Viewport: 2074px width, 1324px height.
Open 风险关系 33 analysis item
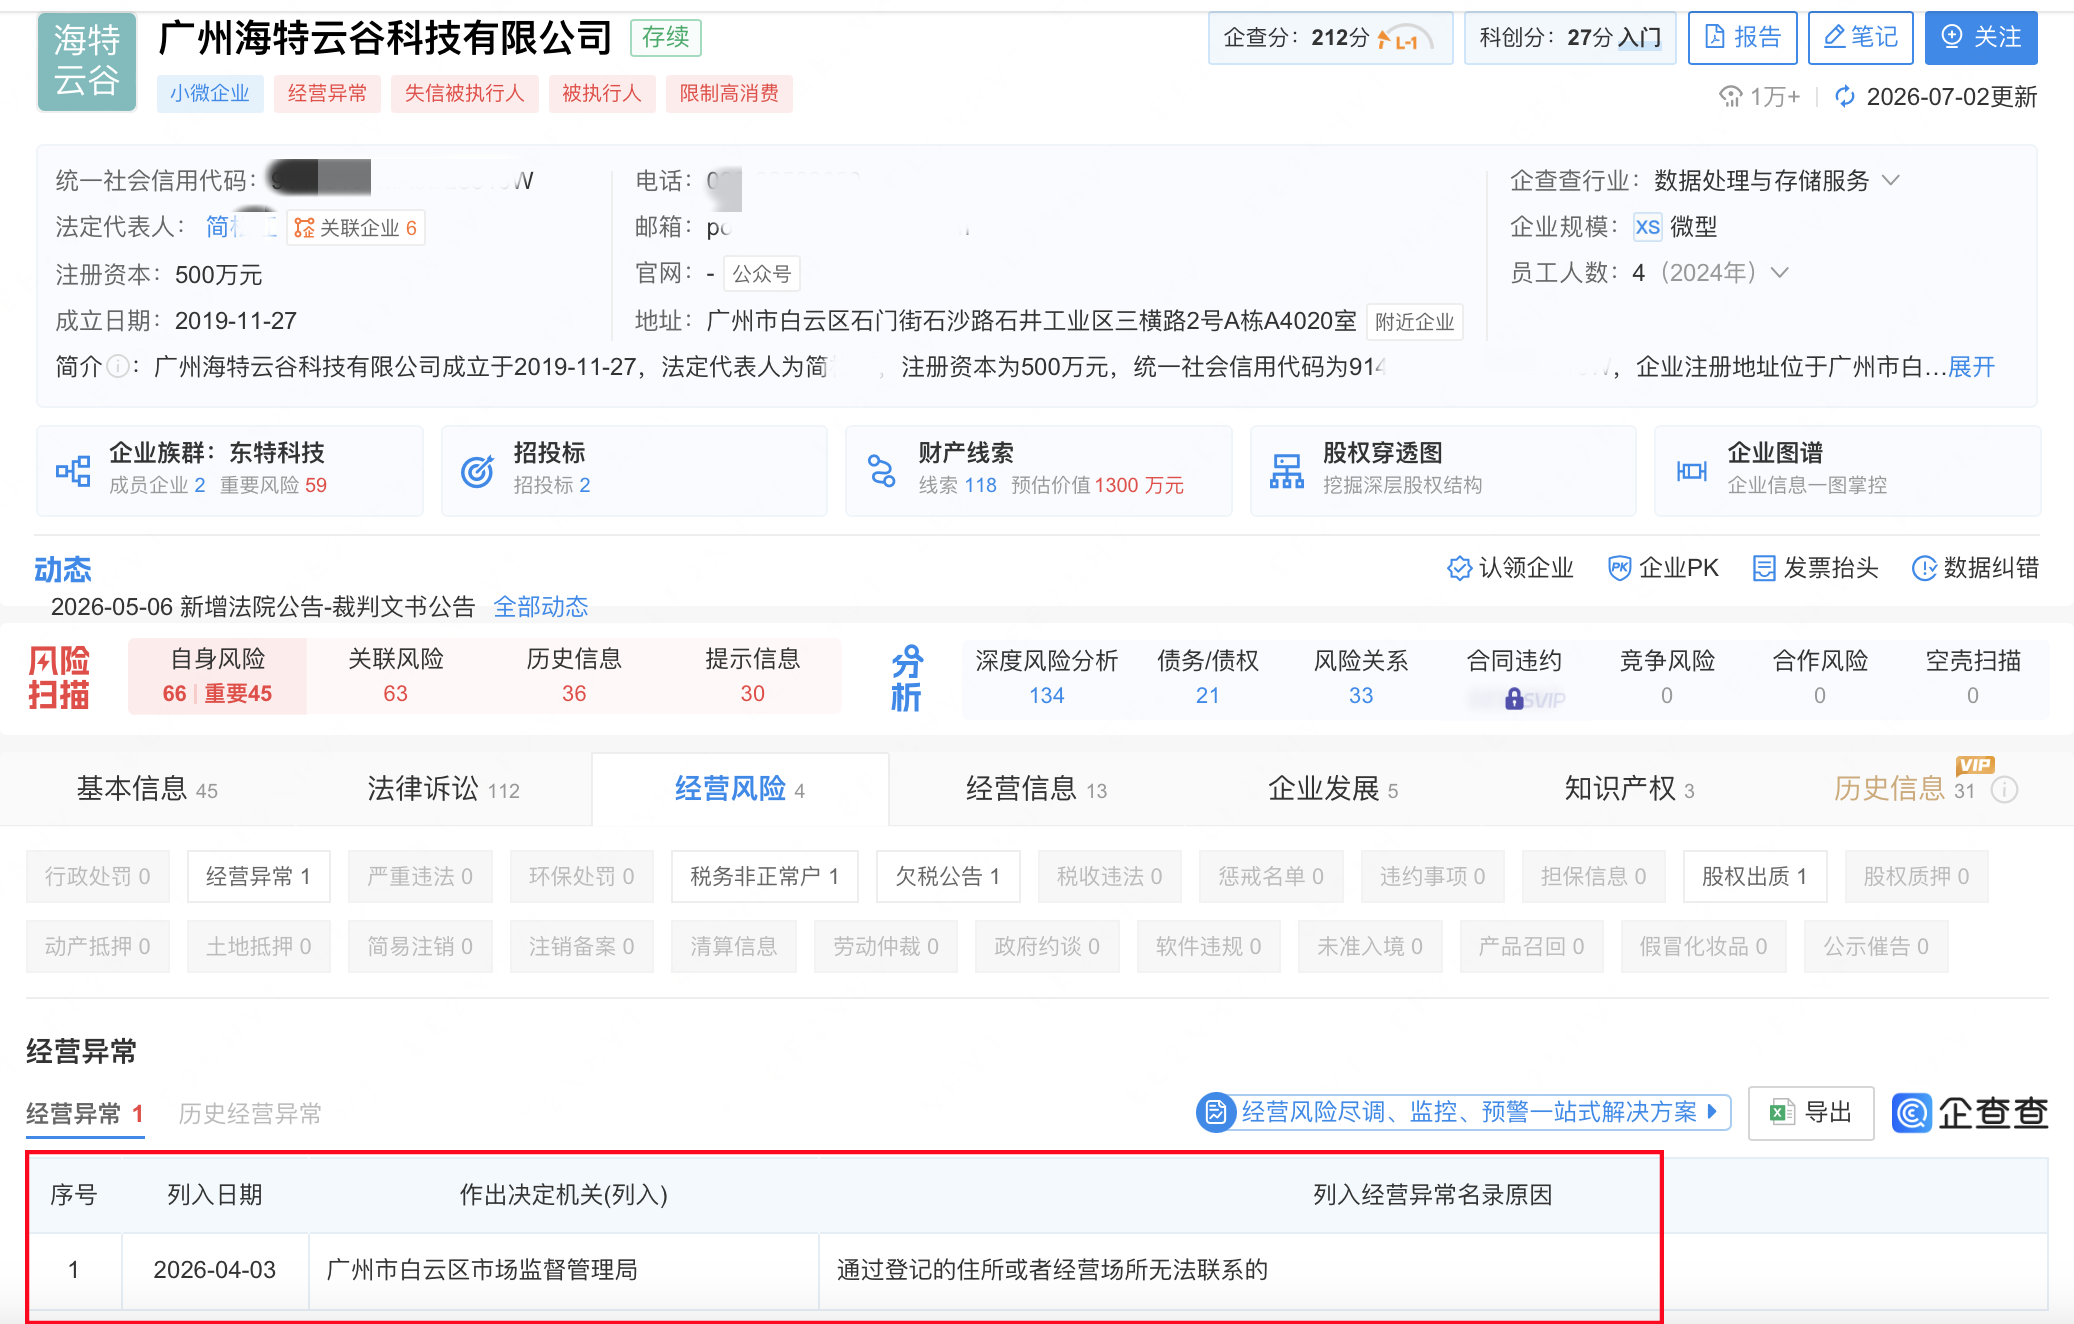(1361, 677)
